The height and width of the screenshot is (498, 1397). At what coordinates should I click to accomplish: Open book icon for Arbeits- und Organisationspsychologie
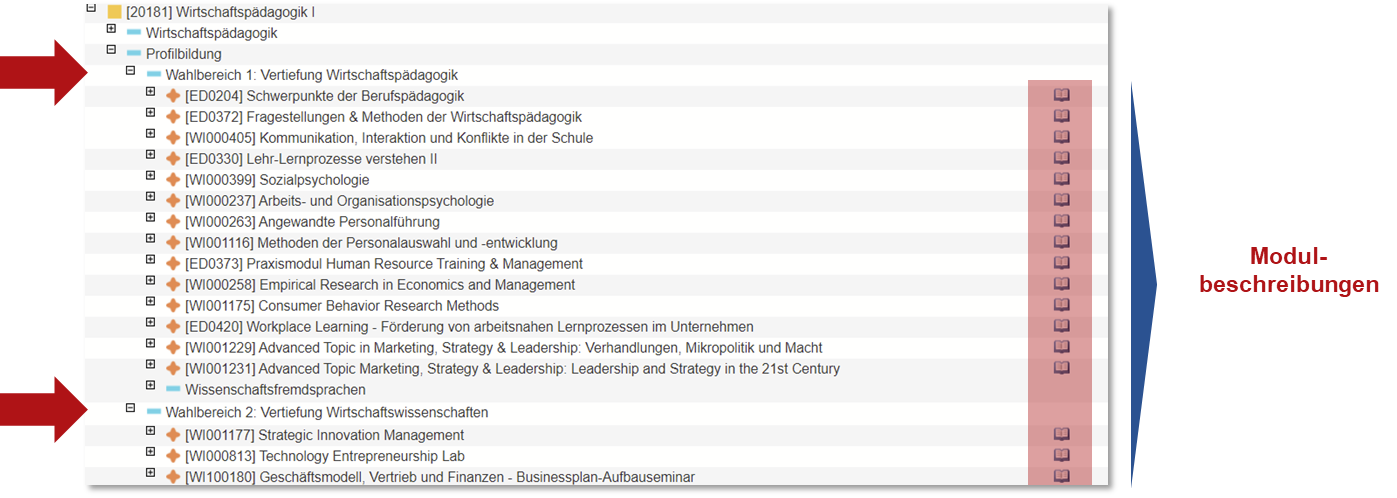1061,200
